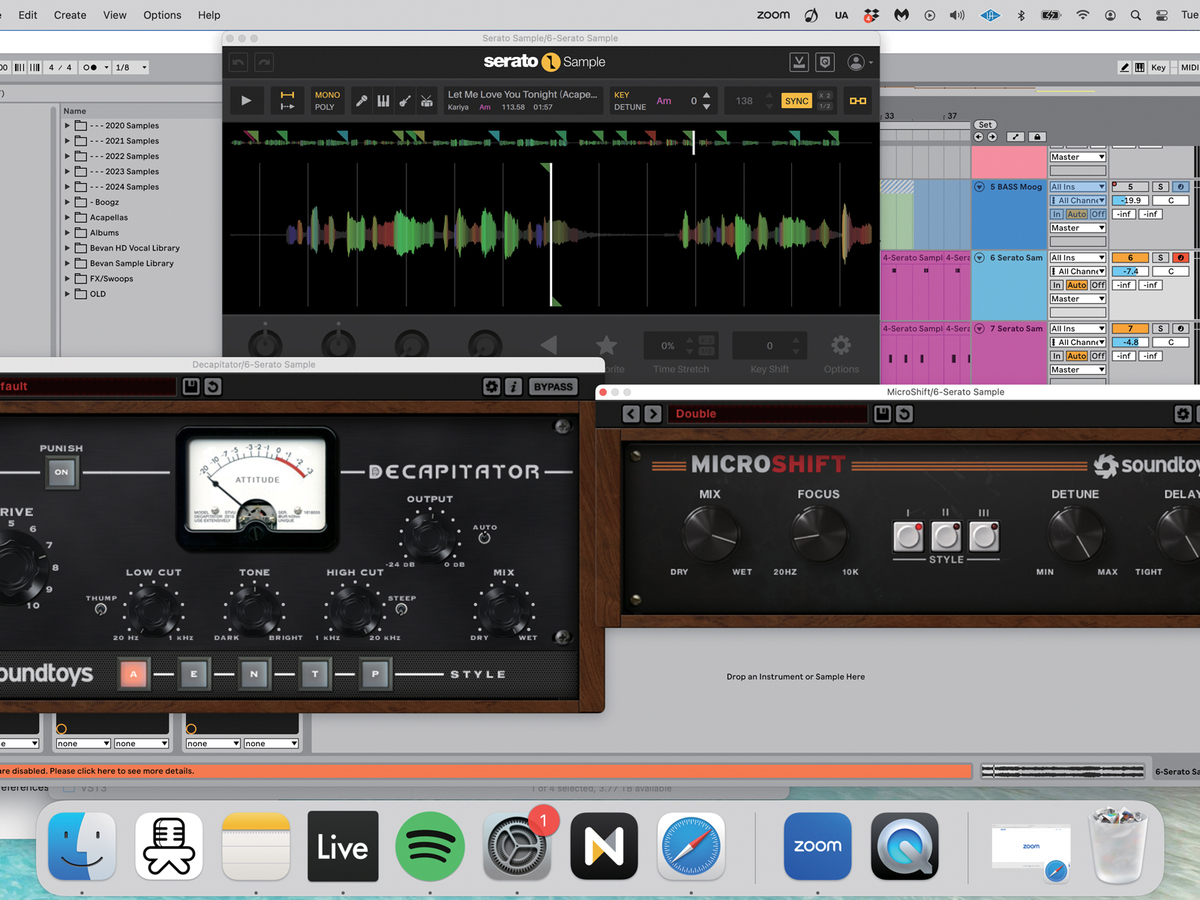Expand the Acapellas folder

pos(68,217)
